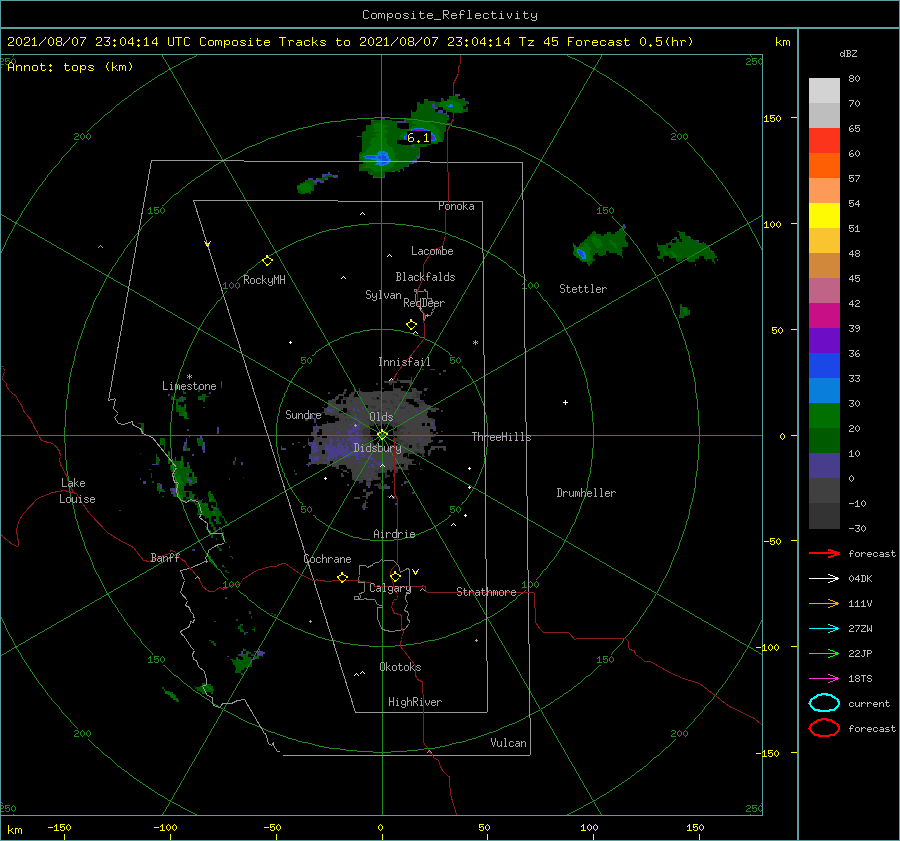The height and width of the screenshot is (841, 900).
Task: Select the cyan 27ZW arrow legend icon
Action: (824, 629)
